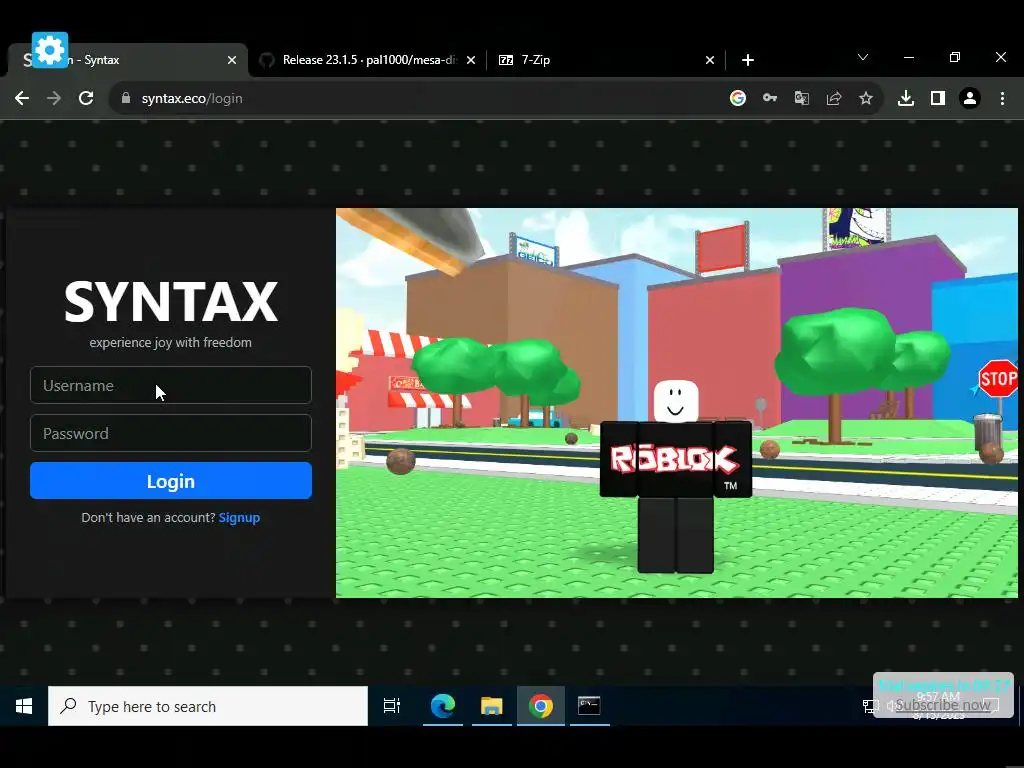Image resolution: width=1024 pixels, height=768 pixels.
Task: Click the blue Login button
Action: 170,481
